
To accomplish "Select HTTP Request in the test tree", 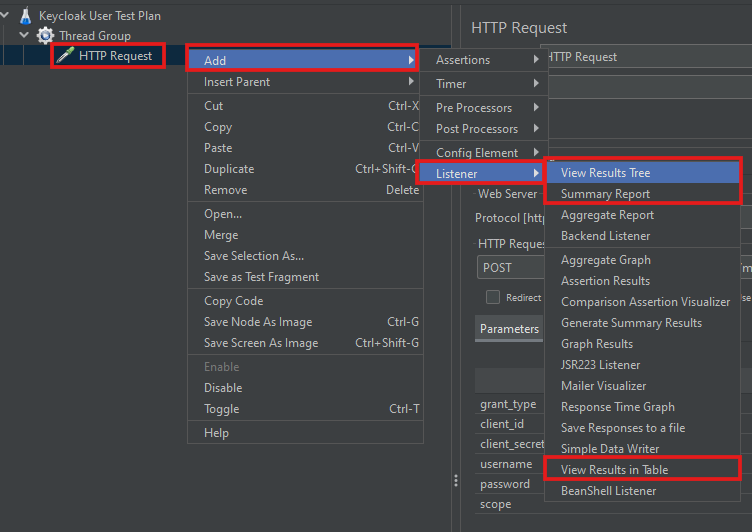I will pos(115,56).
